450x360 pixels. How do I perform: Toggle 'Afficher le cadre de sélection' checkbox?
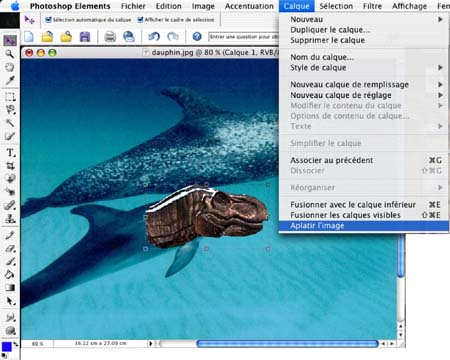point(140,20)
